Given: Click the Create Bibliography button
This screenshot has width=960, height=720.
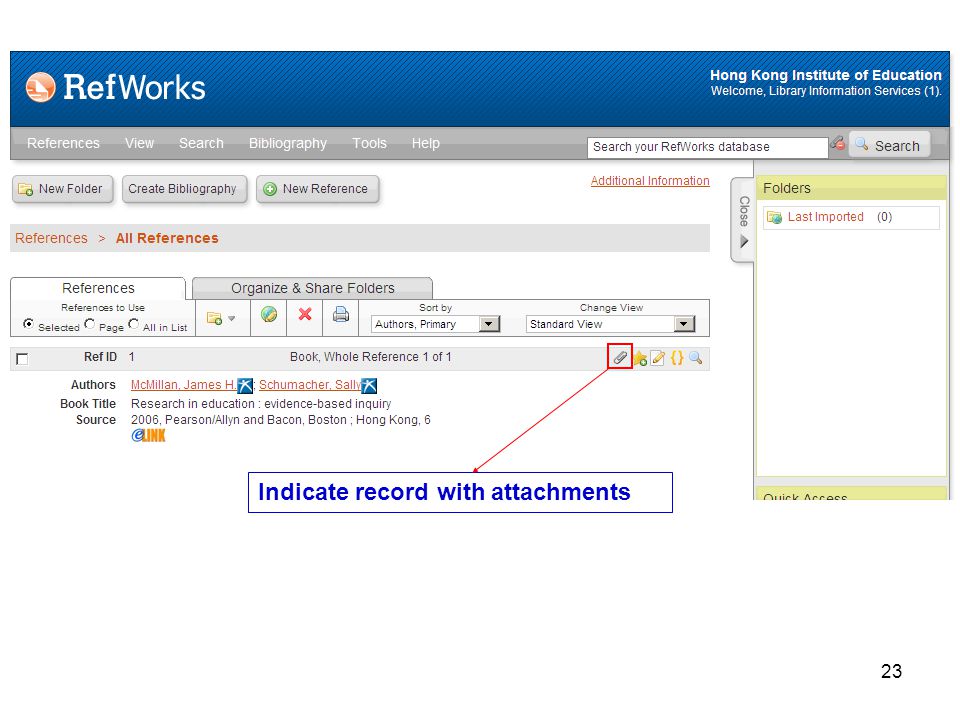Looking at the screenshot, I should (x=184, y=189).
